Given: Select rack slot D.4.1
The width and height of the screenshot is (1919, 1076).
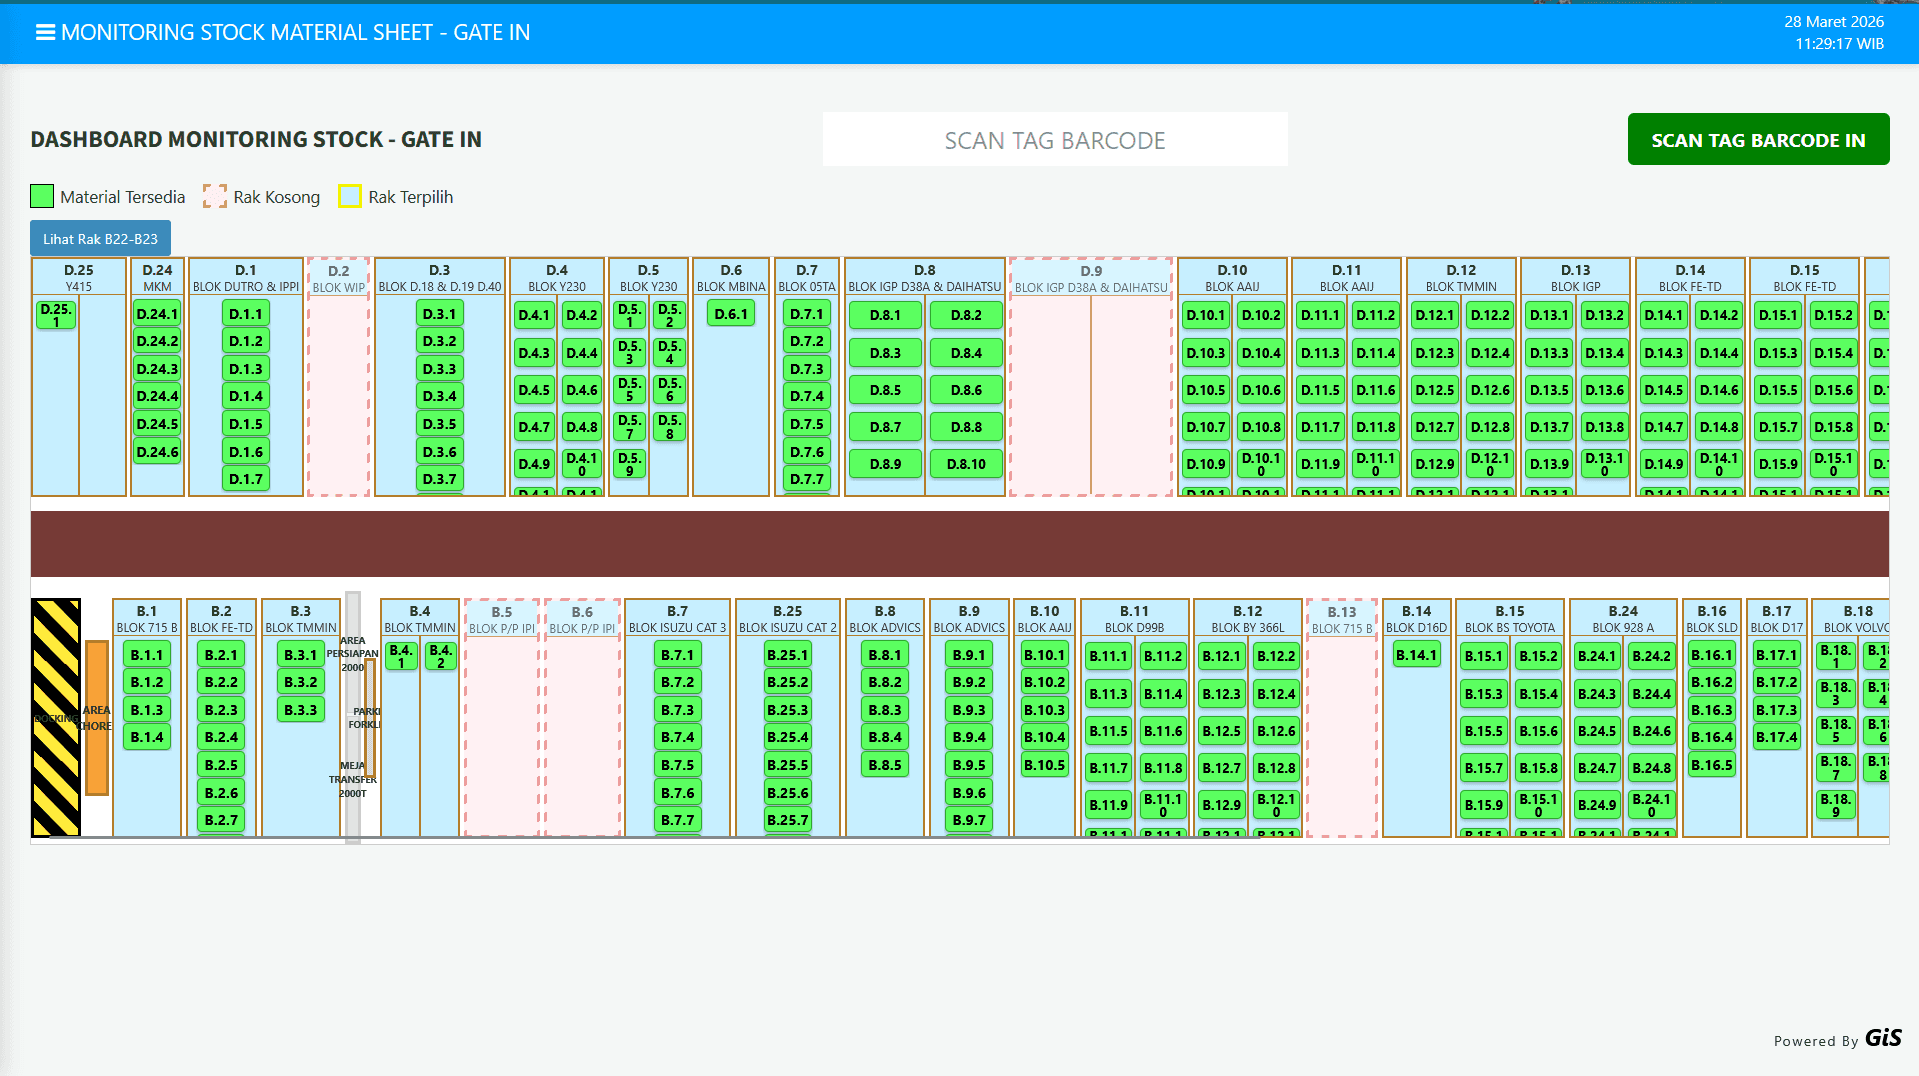Looking at the screenshot, I should click(x=534, y=315).
